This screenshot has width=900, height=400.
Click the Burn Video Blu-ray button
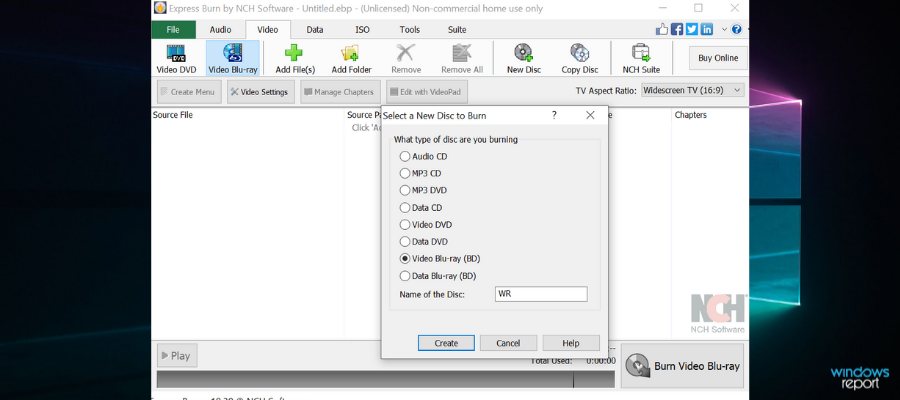(x=682, y=366)
